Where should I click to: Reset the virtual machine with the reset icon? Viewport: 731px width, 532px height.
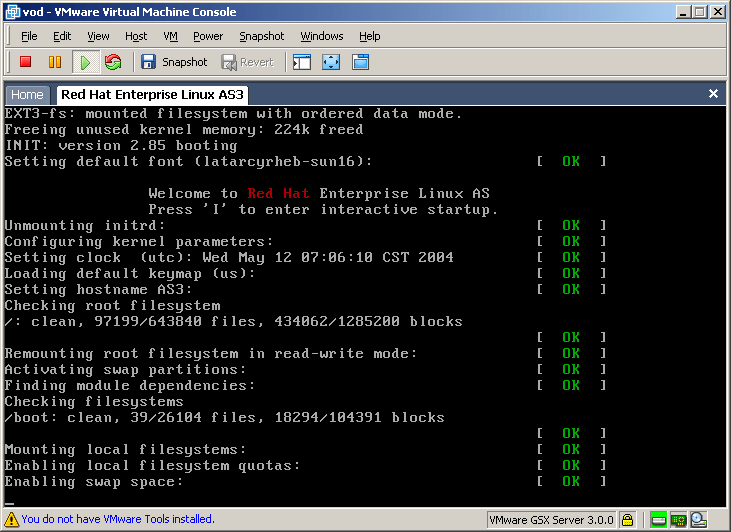pos(113,62)
